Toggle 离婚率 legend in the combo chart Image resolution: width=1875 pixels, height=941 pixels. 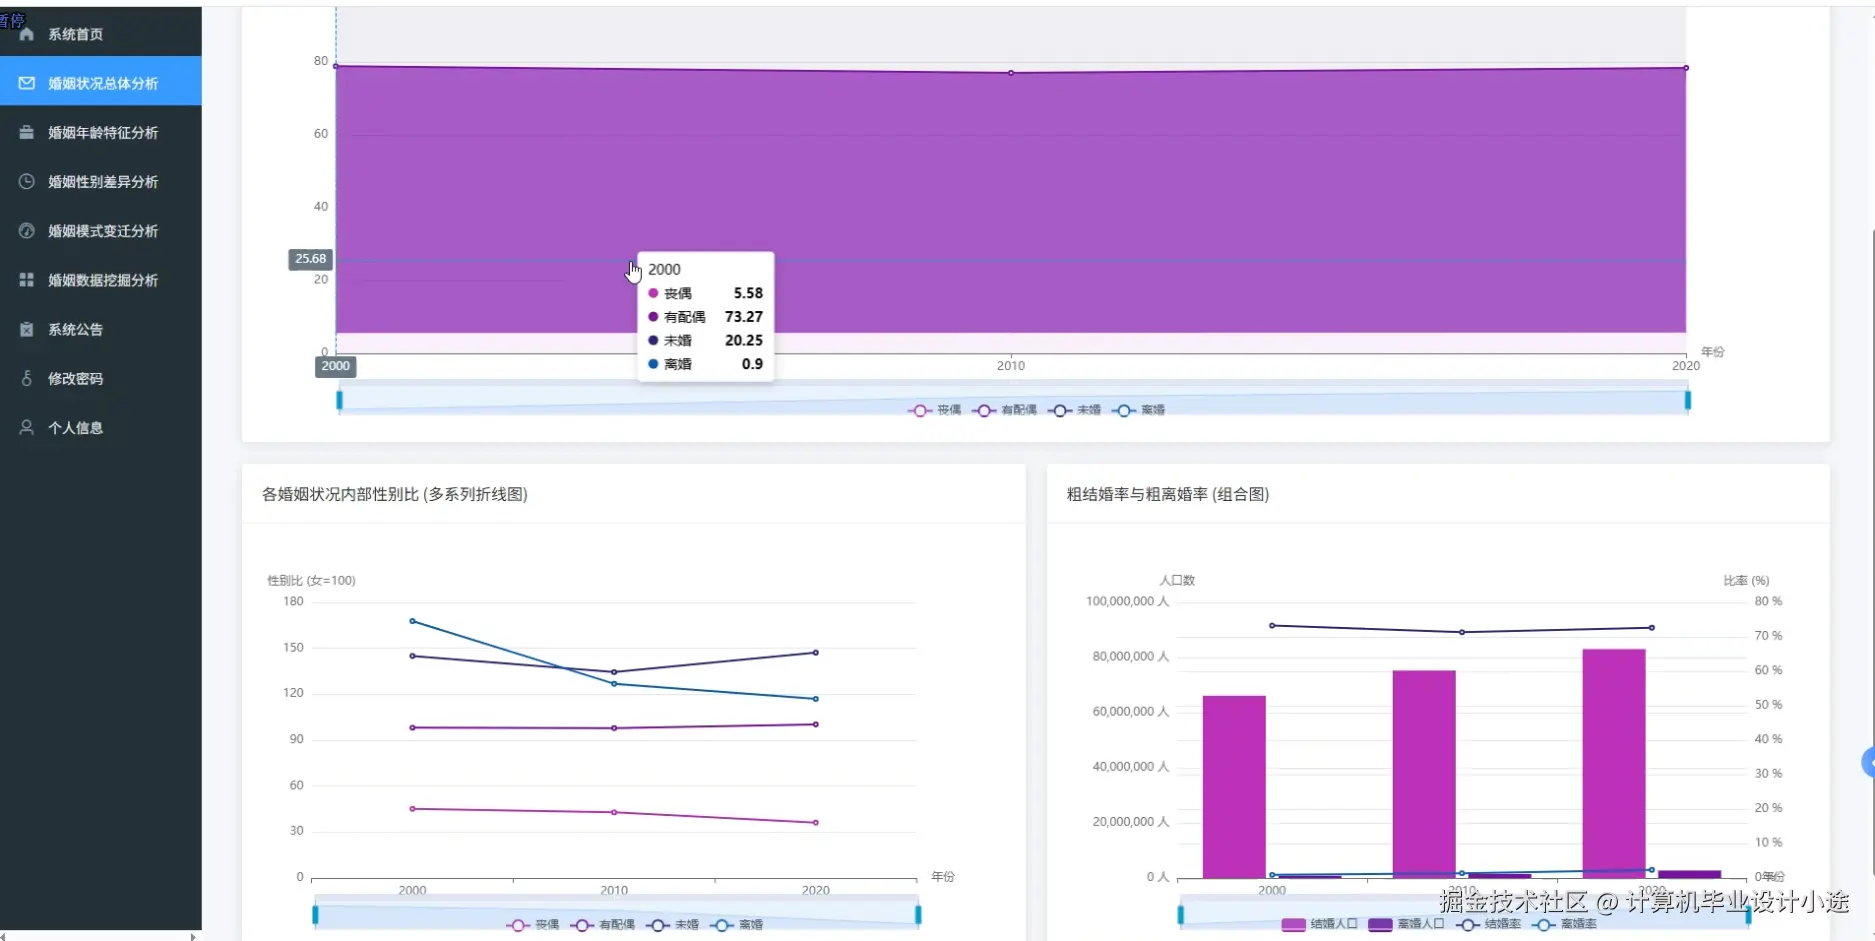pyautogui.click(x=1565, y=924)
